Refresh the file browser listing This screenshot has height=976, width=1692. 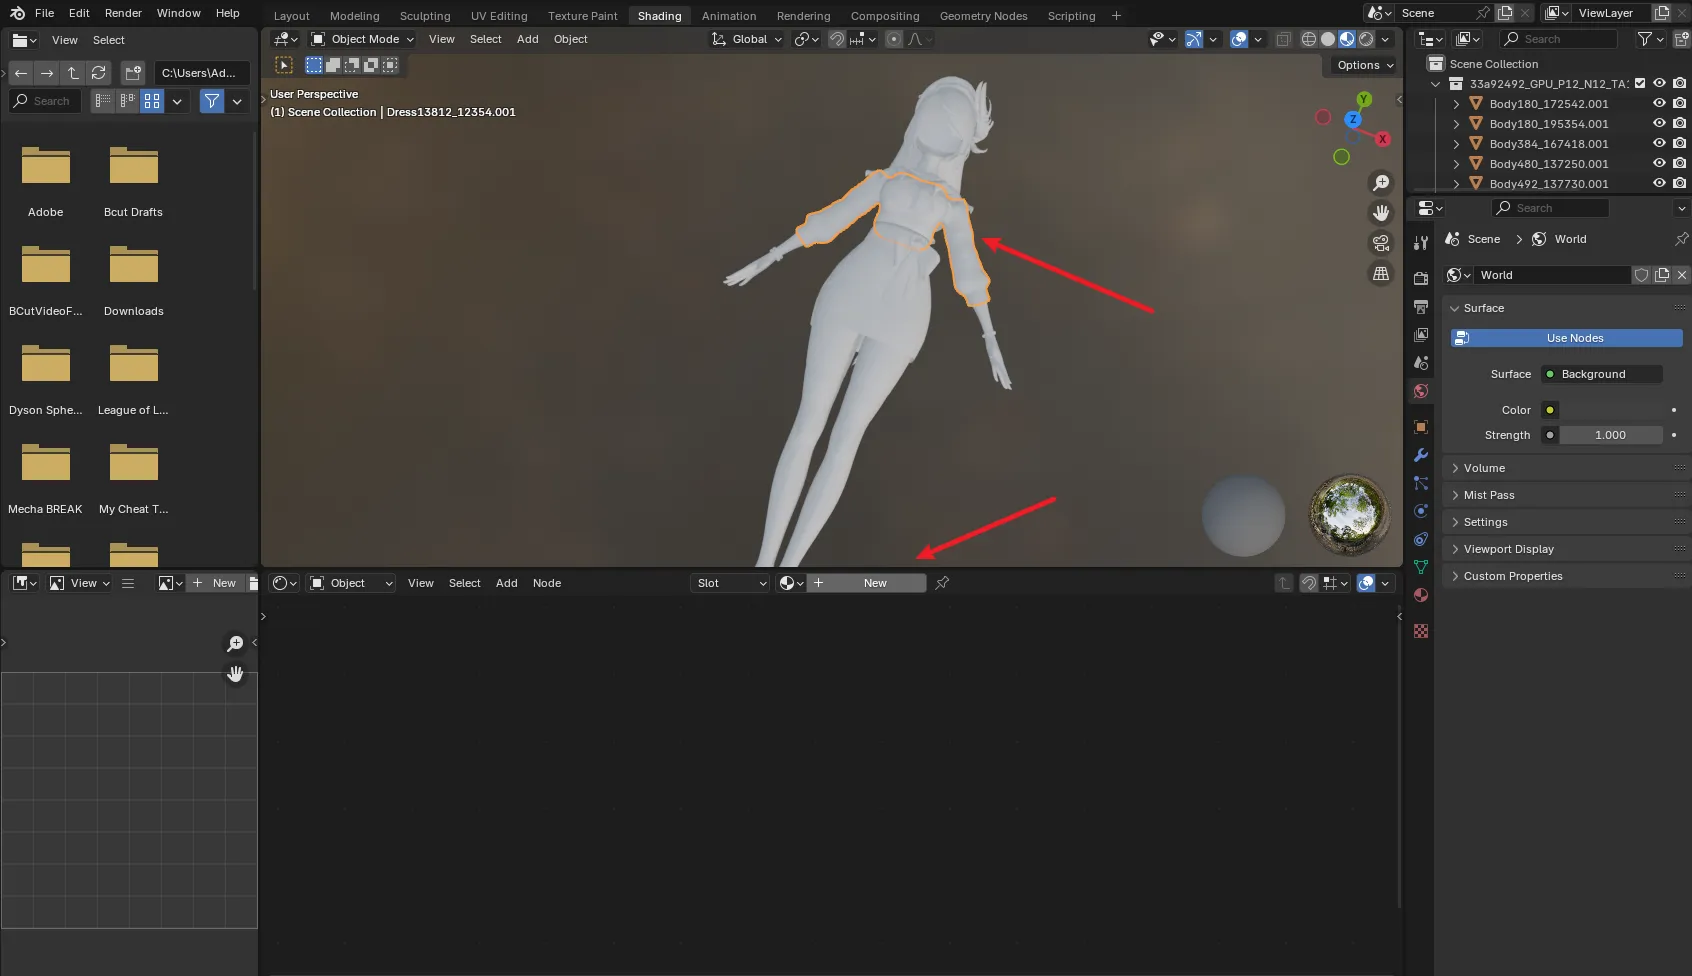coord(98,73)
